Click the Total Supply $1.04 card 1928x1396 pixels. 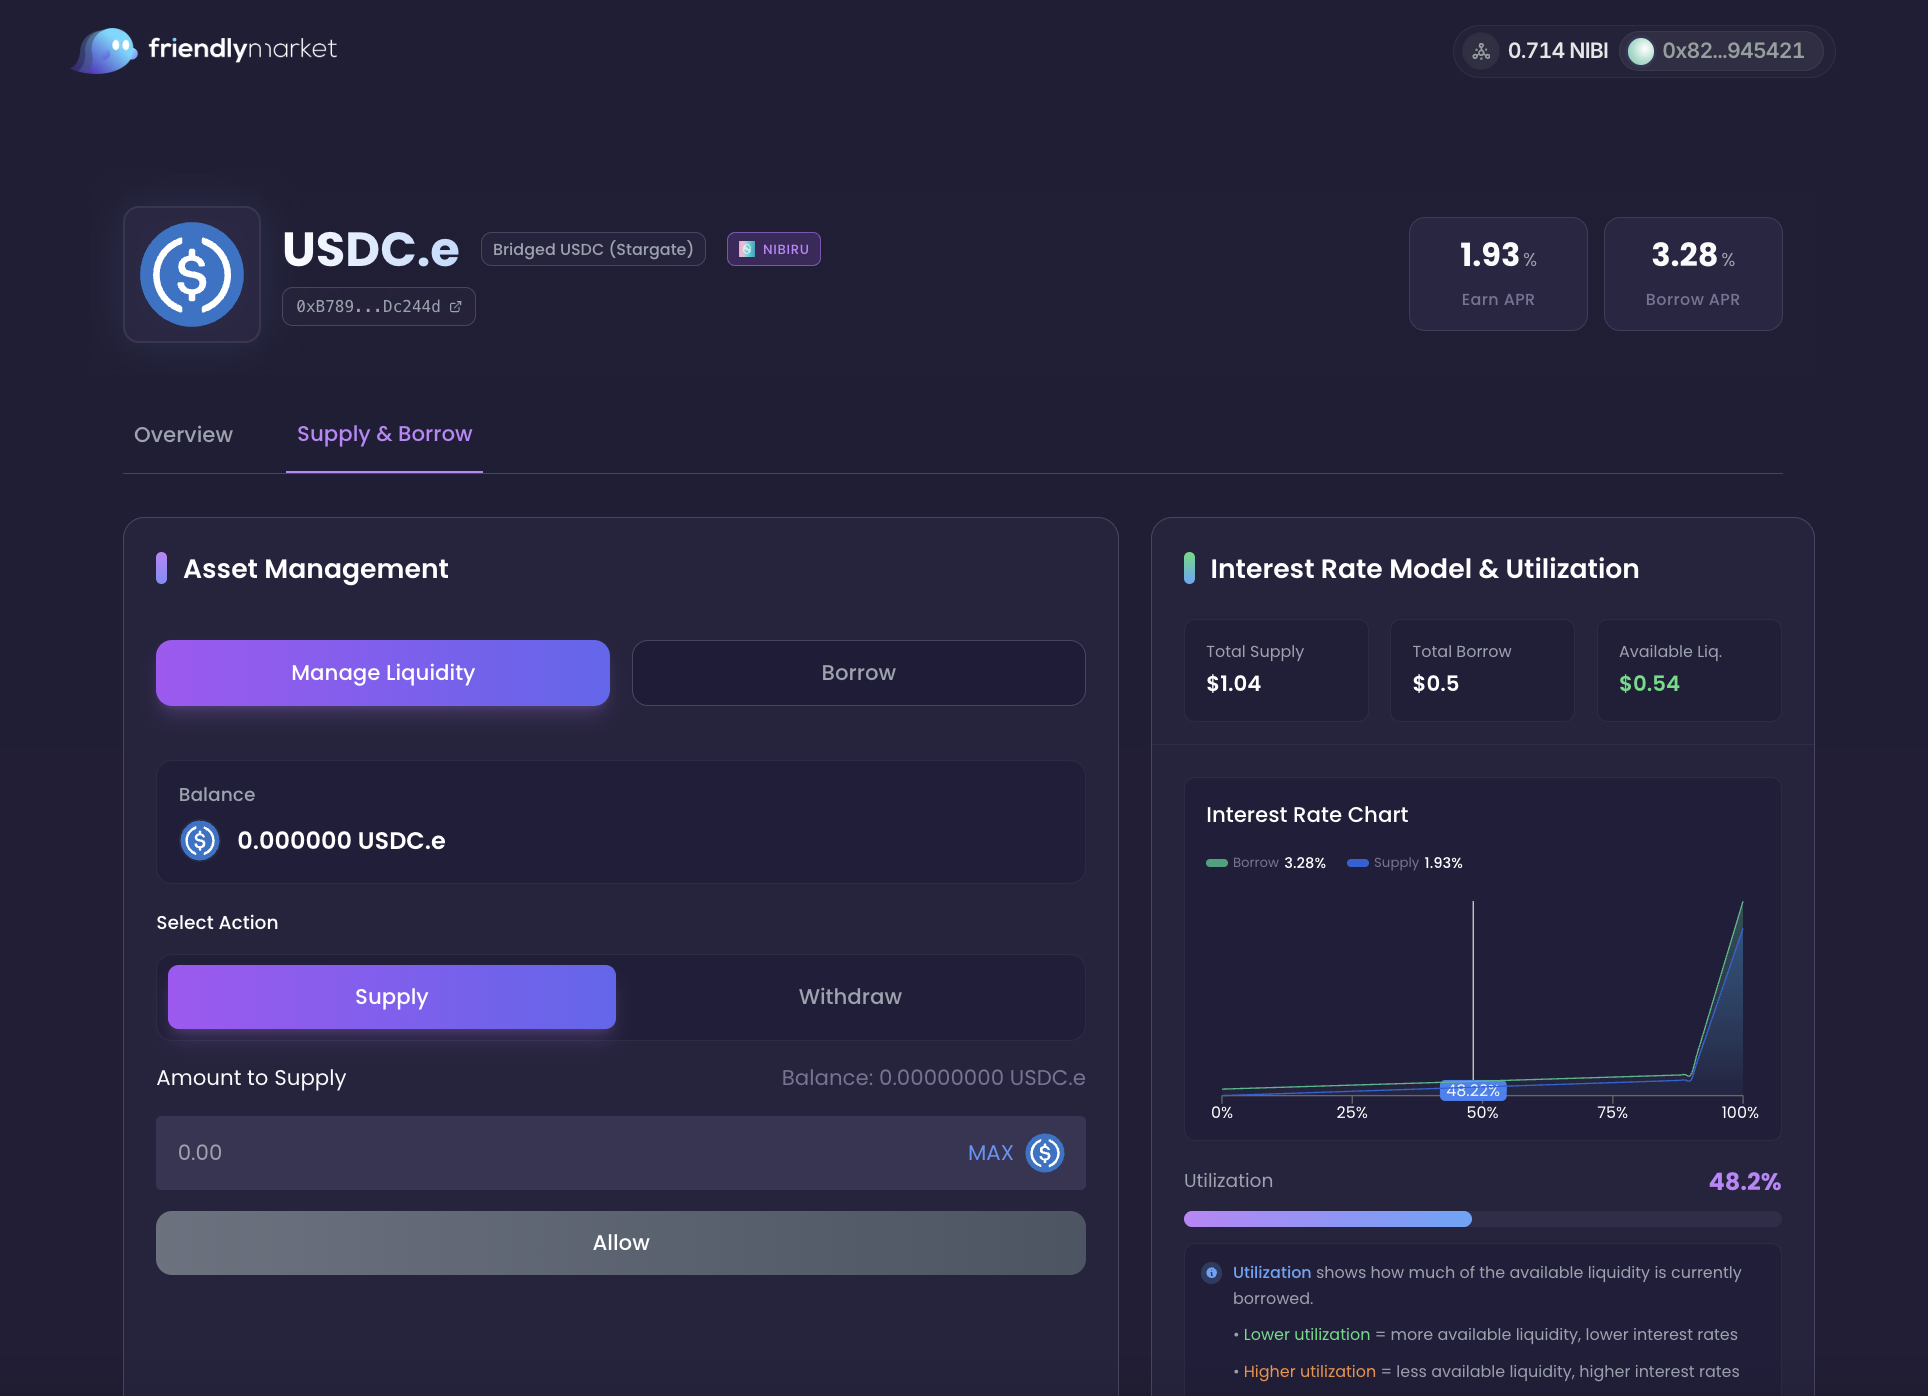tap(1276, 670)
